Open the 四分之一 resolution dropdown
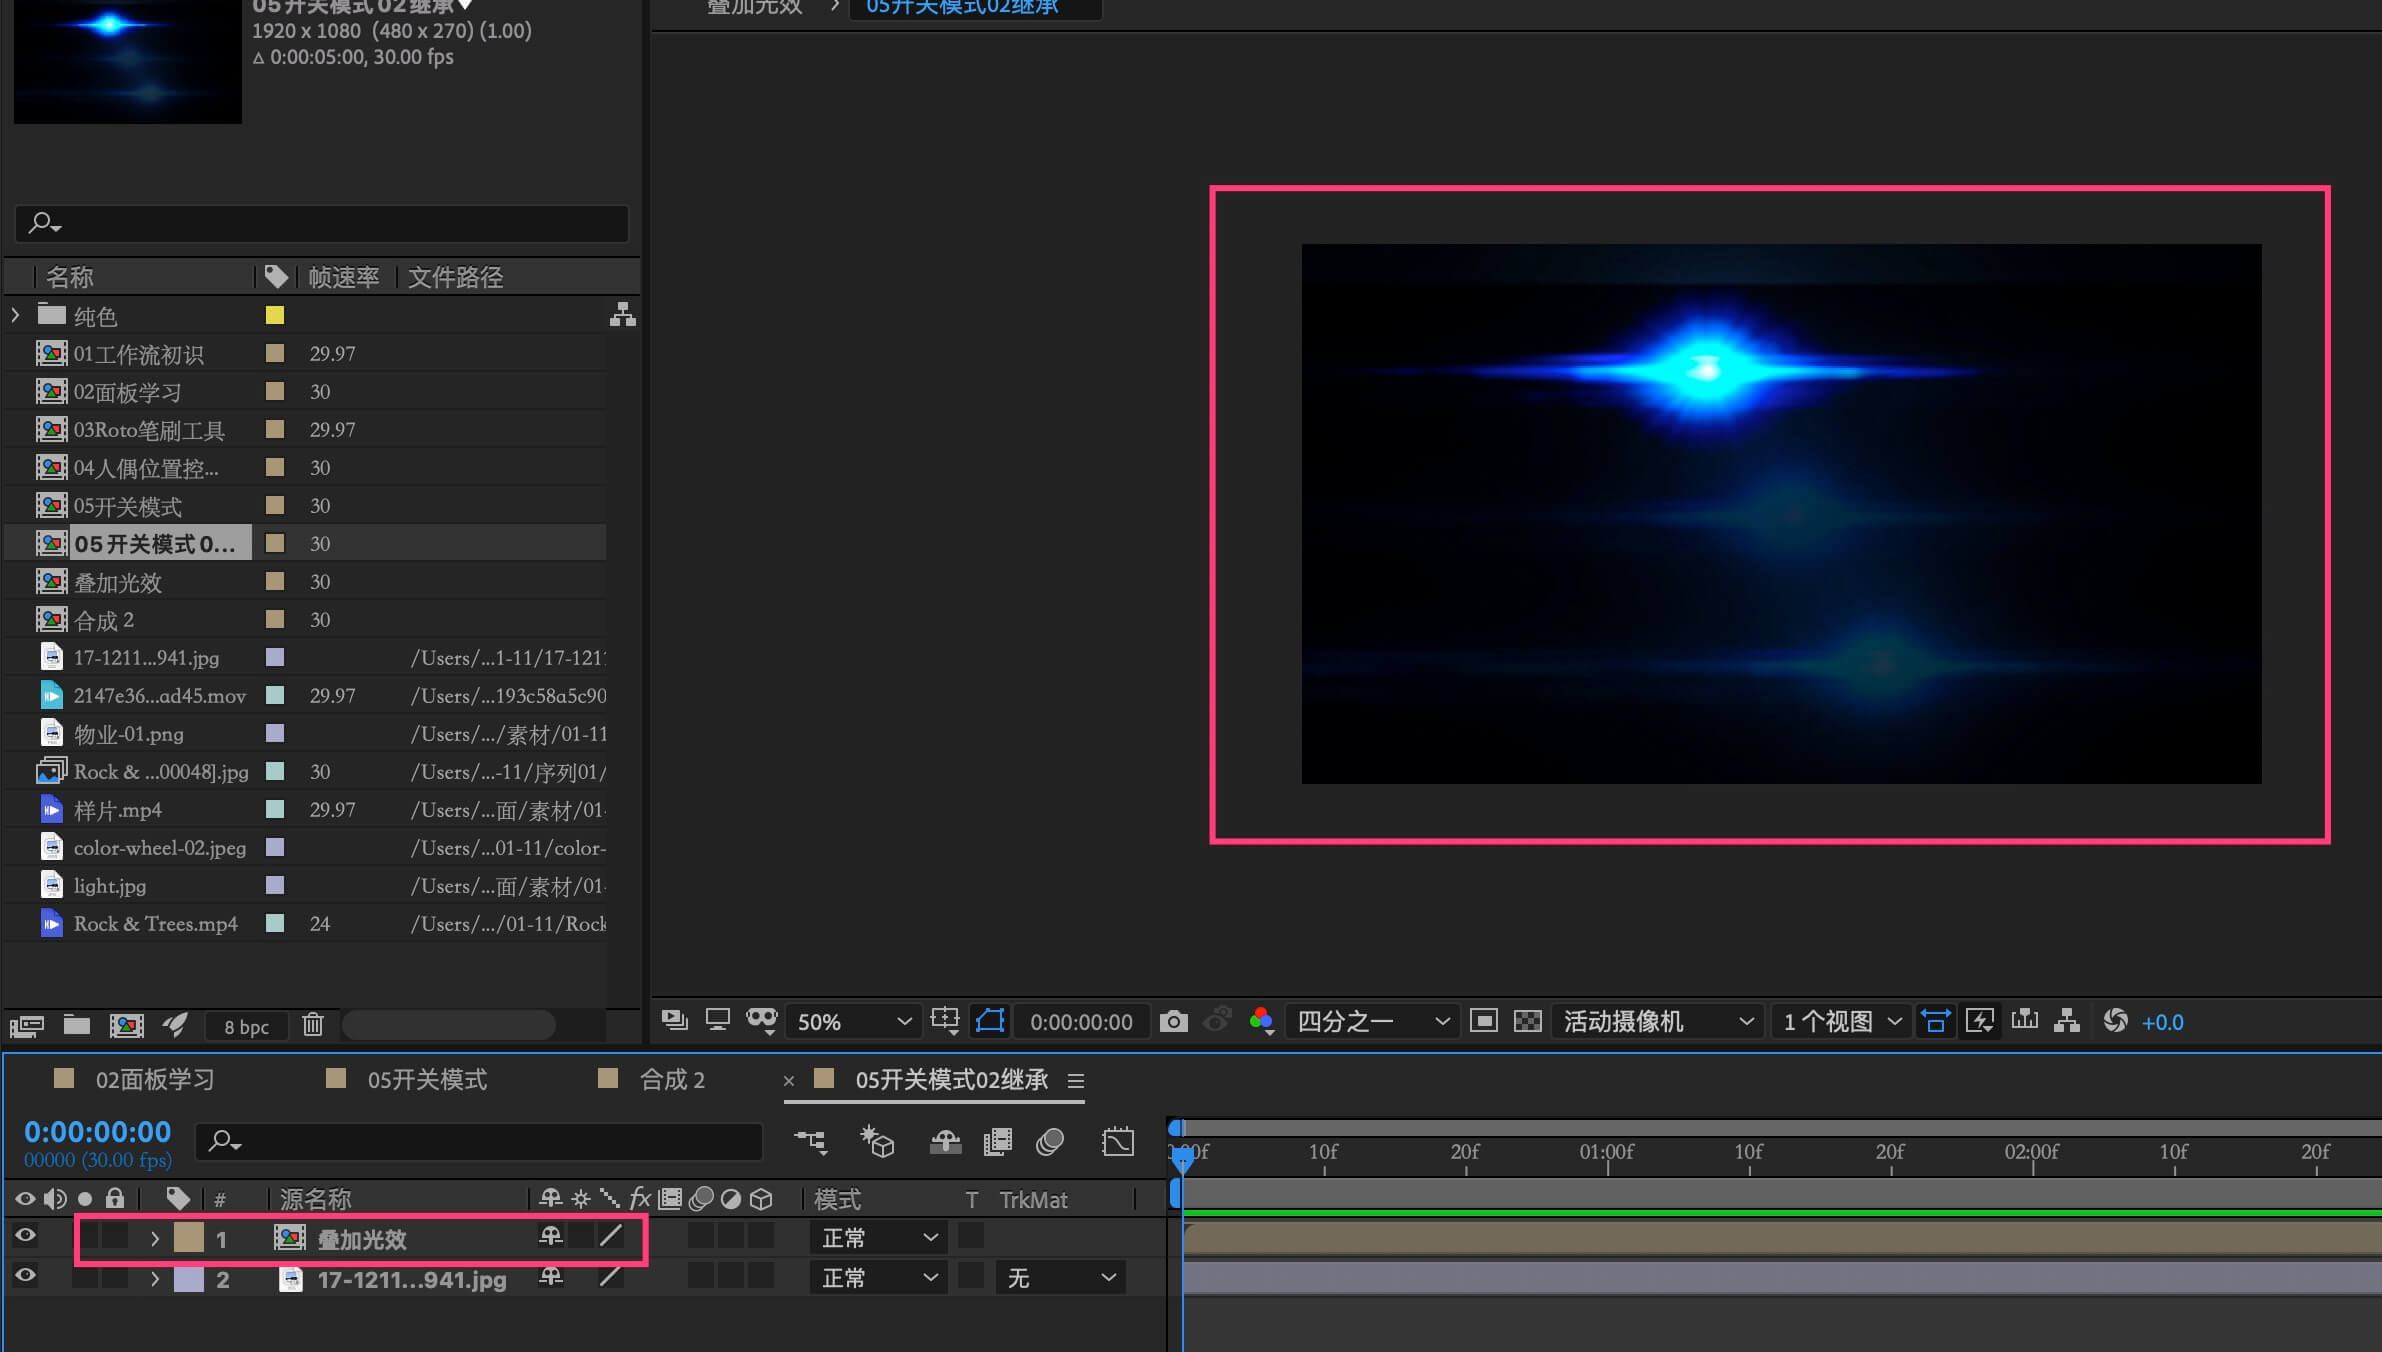Image resolution: width=2382 pixels, height=1352 pixels. pos(1372,1021)
